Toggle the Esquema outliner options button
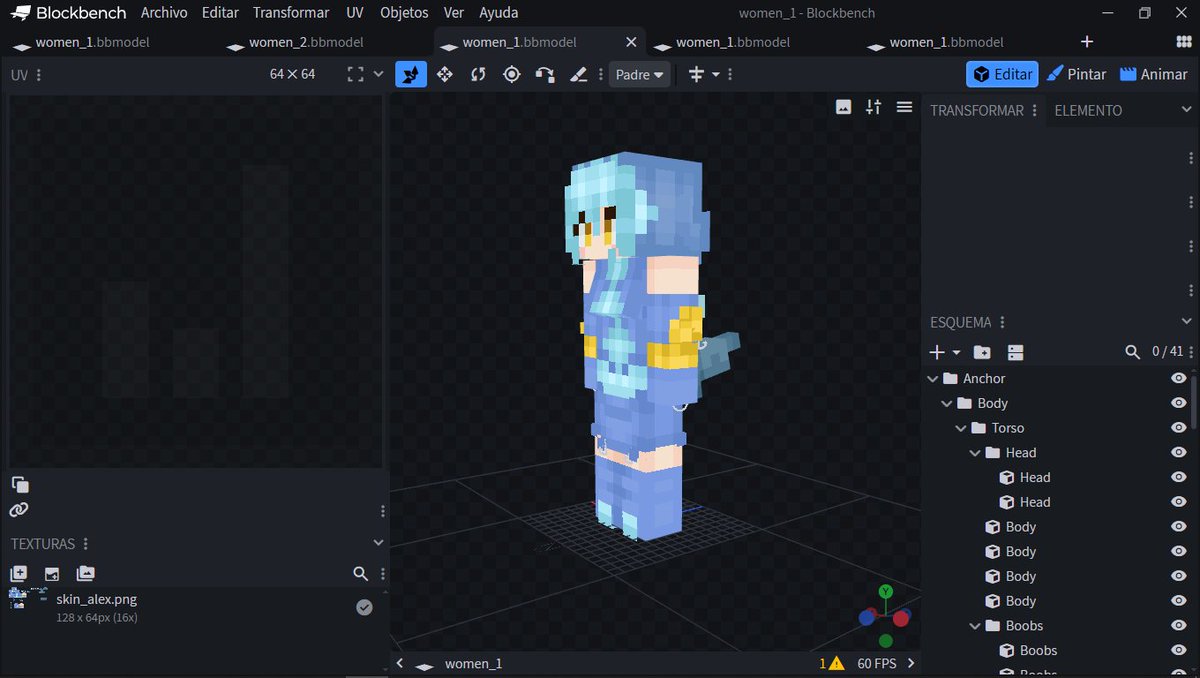This screenshot has width=1200, height=678. [x=1015, y=352]
